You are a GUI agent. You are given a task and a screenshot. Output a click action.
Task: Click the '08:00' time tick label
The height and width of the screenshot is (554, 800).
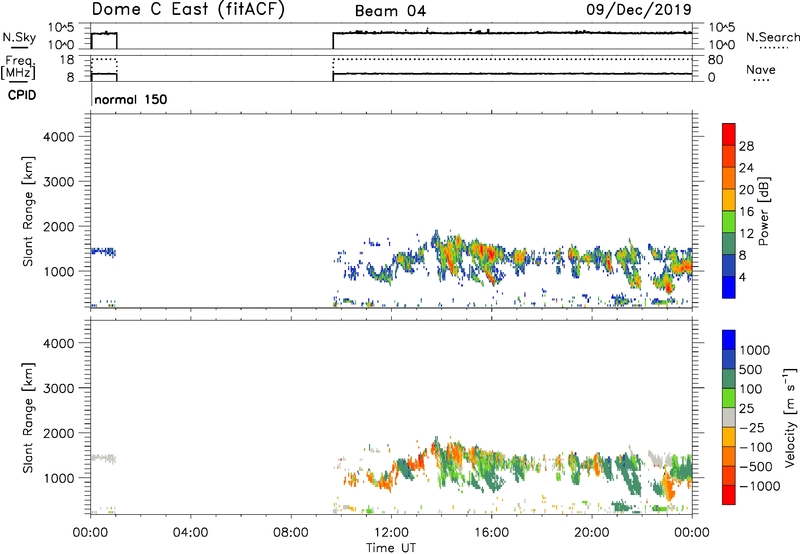tap(291, 533)
